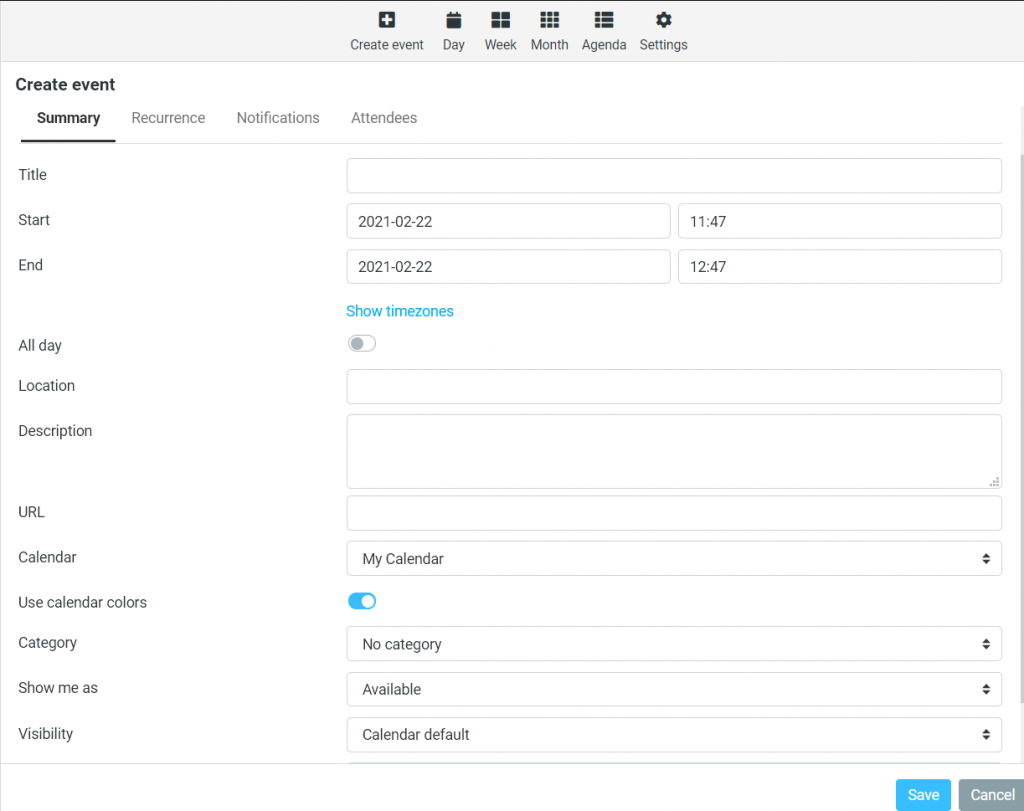1024x811 pixels.
Task: Click the Create event plus icon
Action: [387, 20]
